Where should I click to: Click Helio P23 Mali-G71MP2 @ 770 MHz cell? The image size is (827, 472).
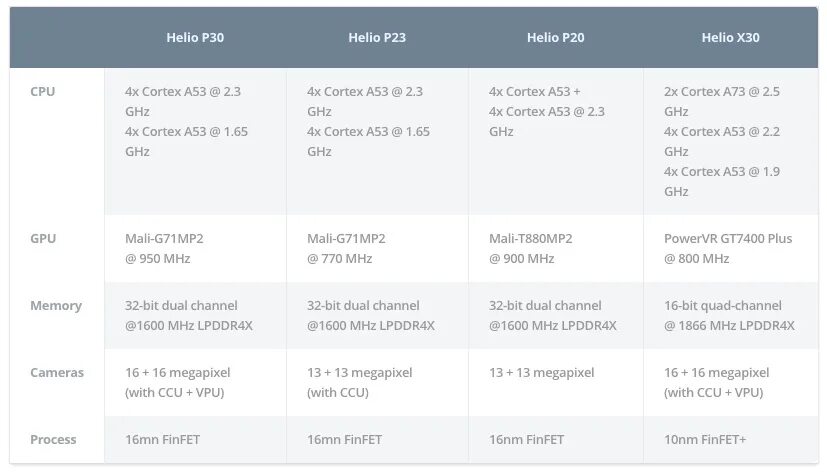point(347,248)
